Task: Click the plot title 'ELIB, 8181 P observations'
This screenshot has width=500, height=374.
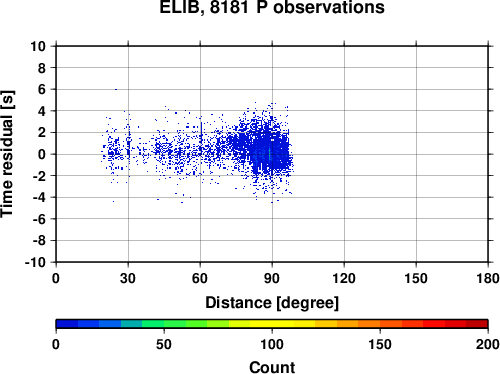Action: pos(272,7)
